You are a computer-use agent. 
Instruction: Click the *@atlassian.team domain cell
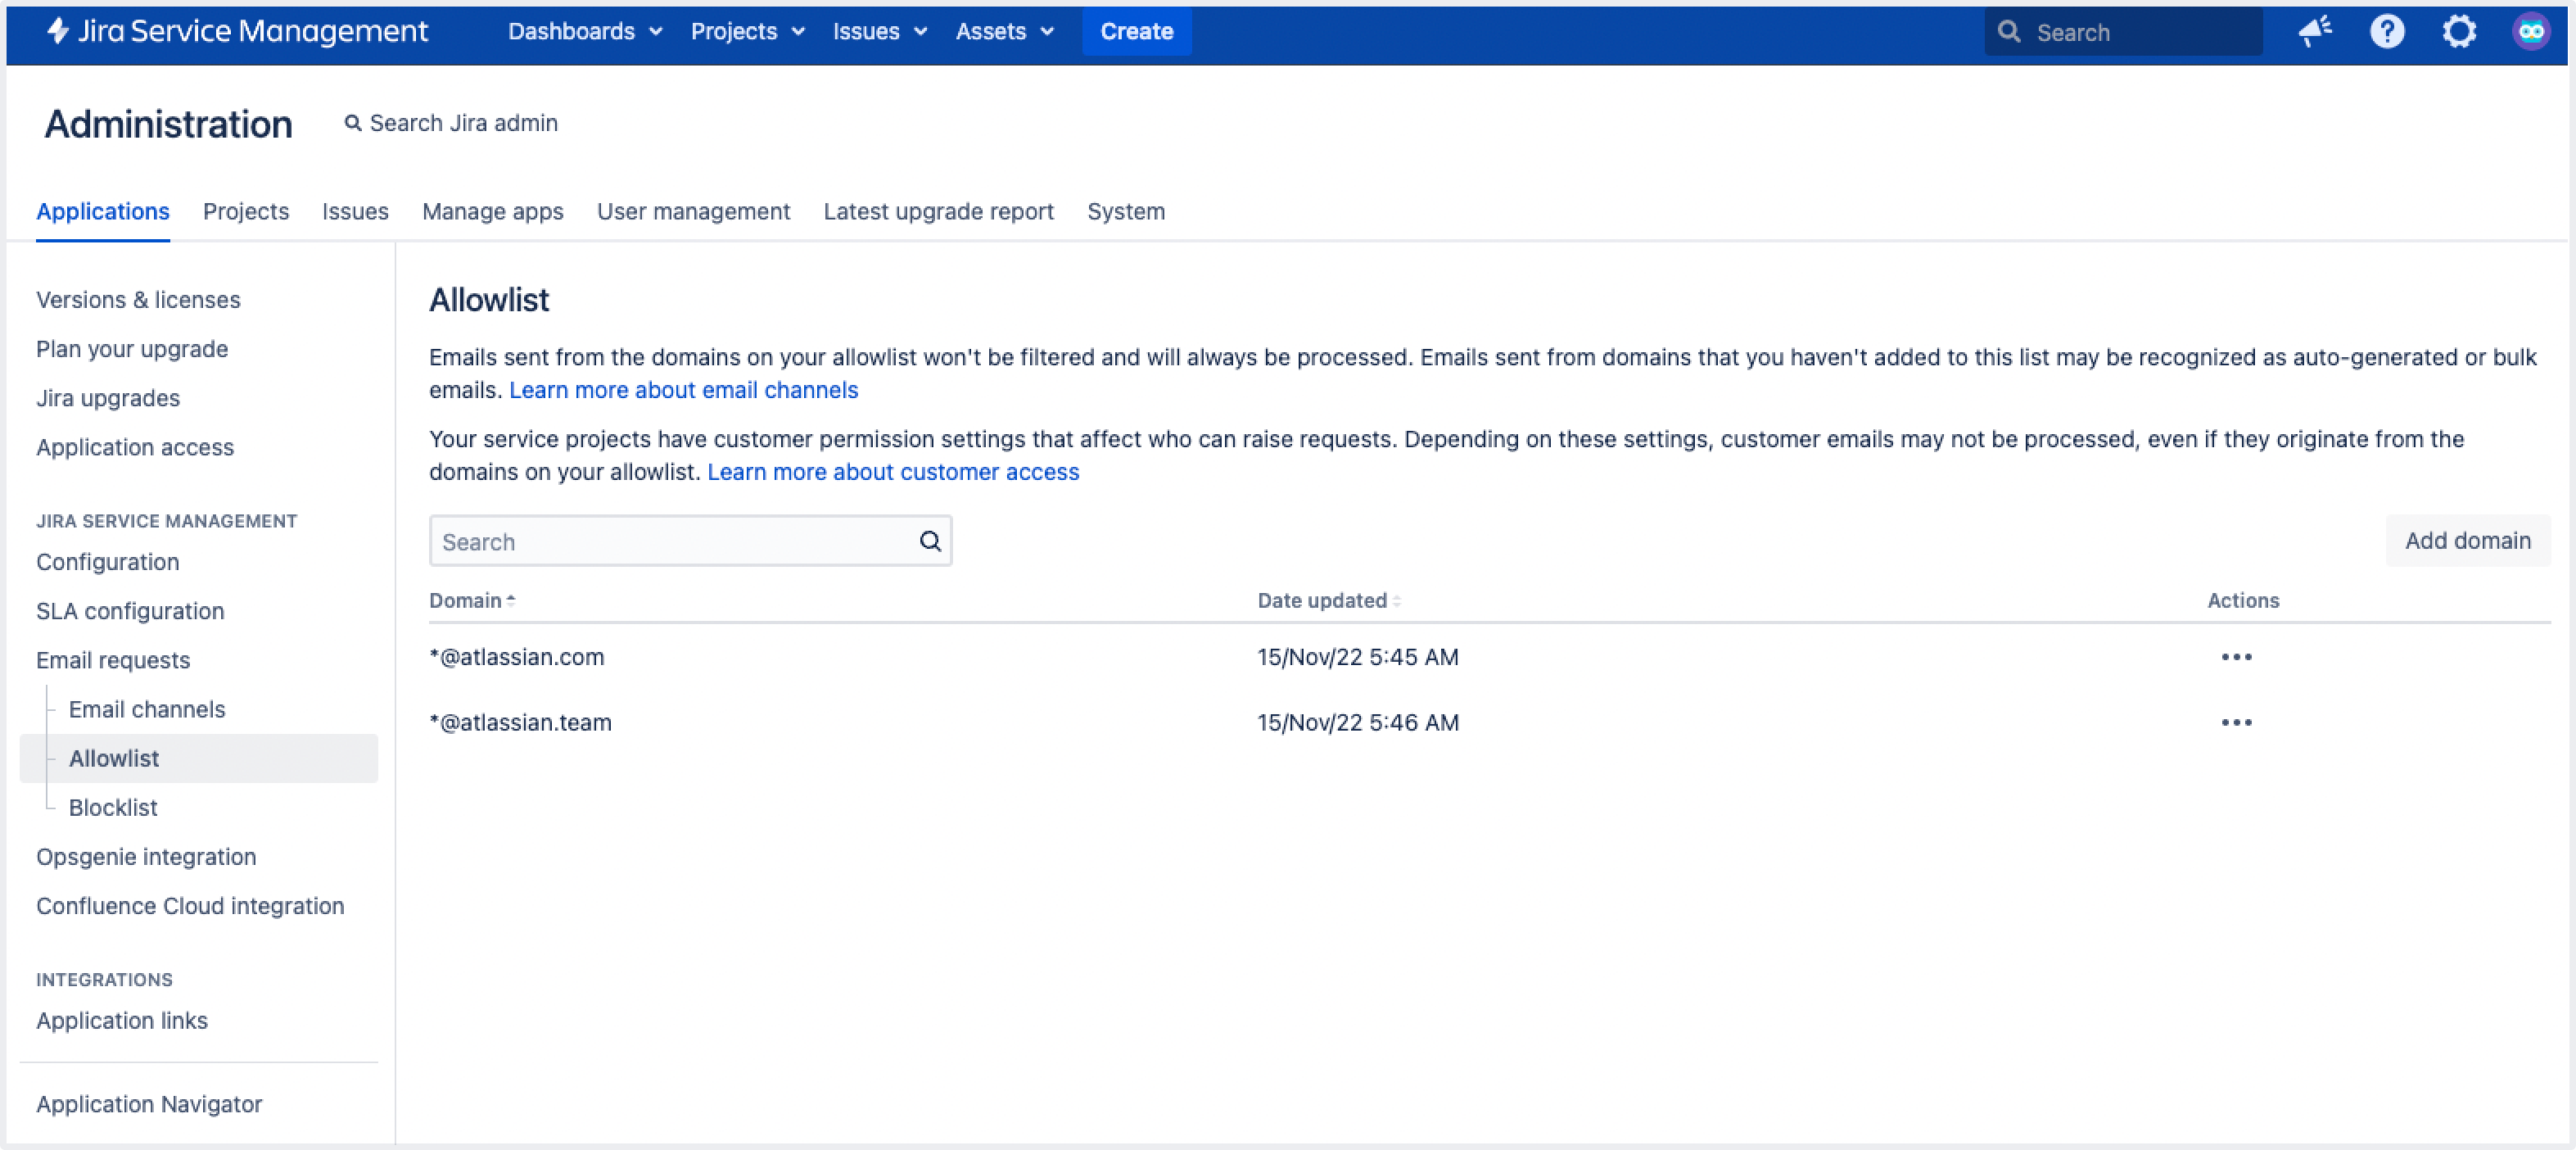(x=520, y=722)
